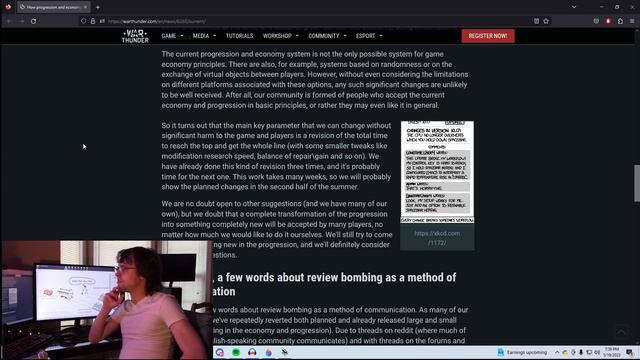Click the page vertical scrollbar thumb
This screenshot has width=640, height=360.
(637, 183)
